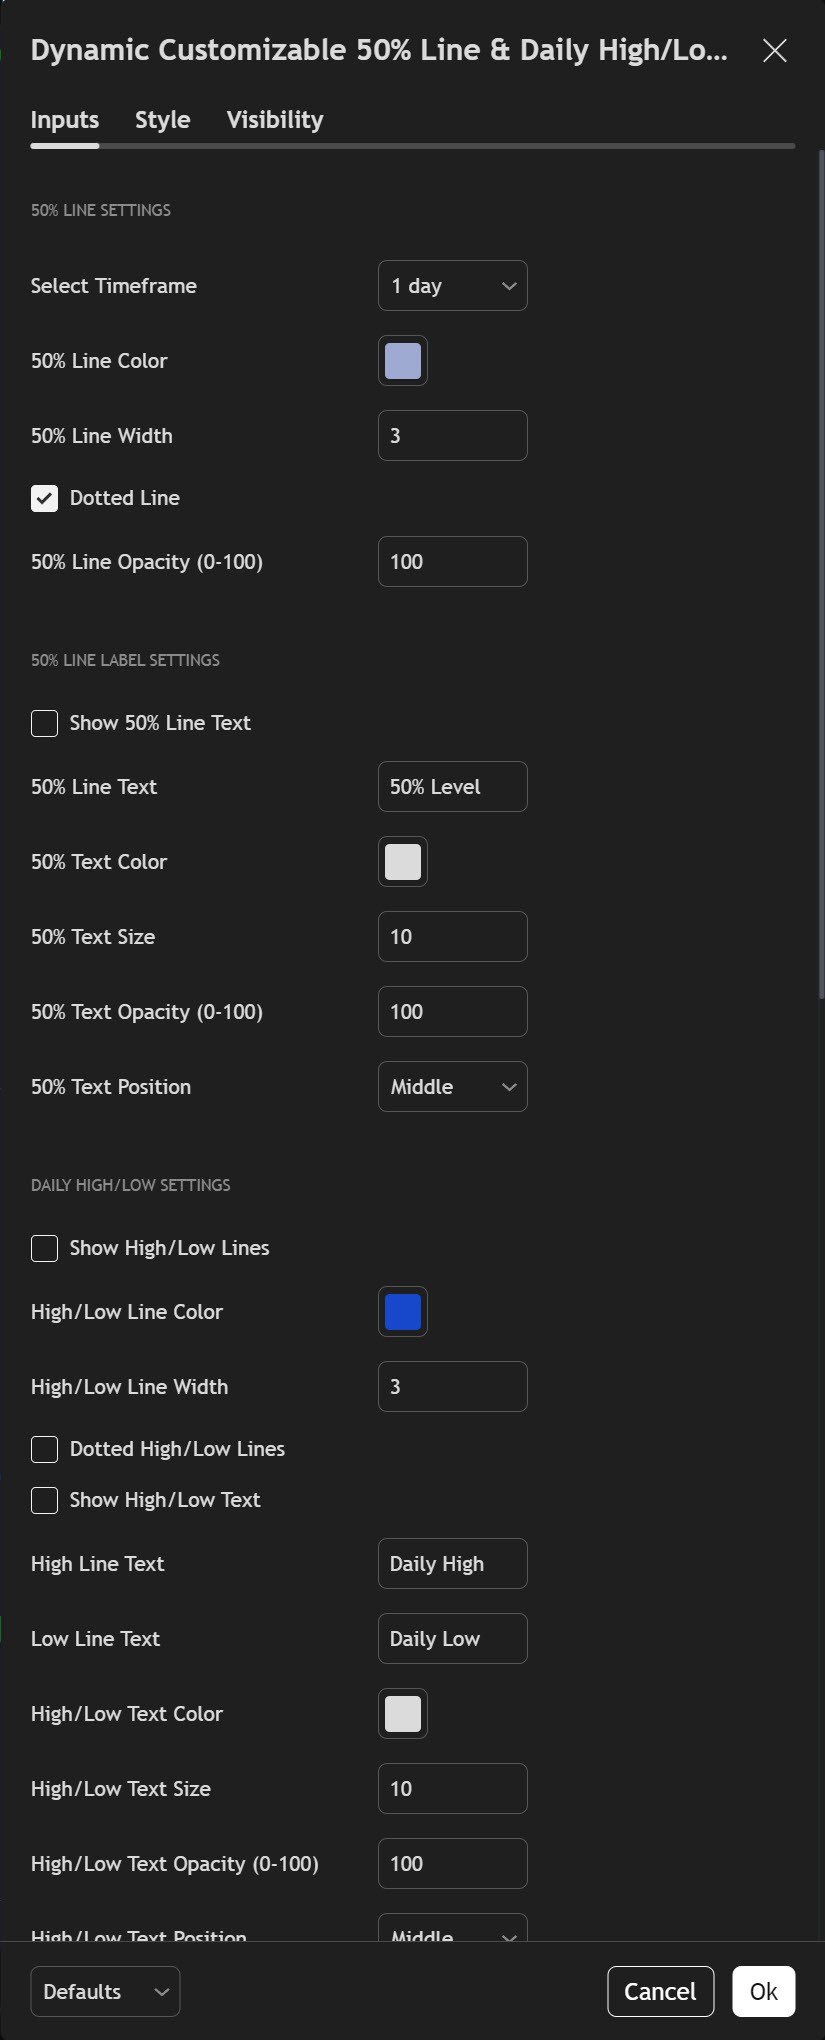Expand the Select Timeframe dropdown
Image resolution: width=825 pixels, height=2040 pixels.
(x=452, y=286)
